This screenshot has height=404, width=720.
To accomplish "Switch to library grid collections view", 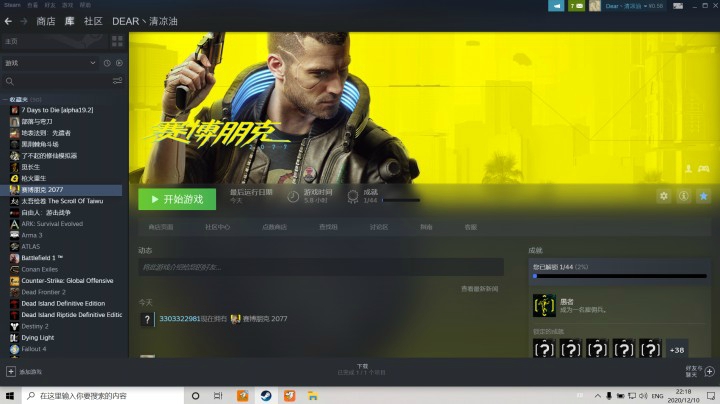I will [117, 41].
